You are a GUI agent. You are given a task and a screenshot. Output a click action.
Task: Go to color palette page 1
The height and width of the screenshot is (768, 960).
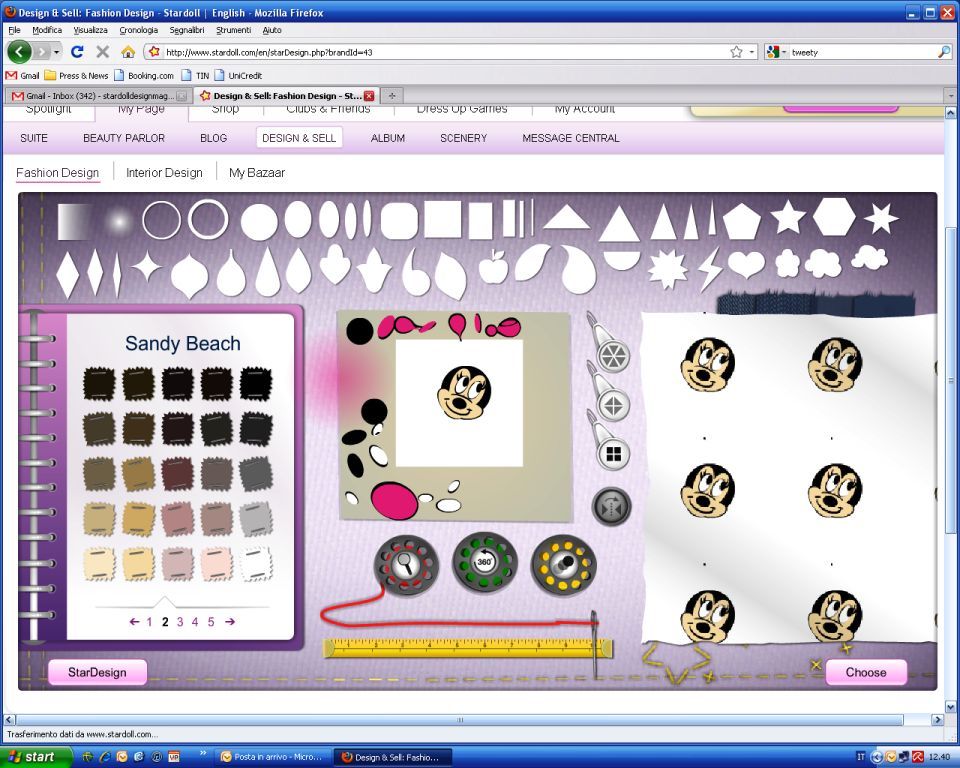(x=149, y=622)
